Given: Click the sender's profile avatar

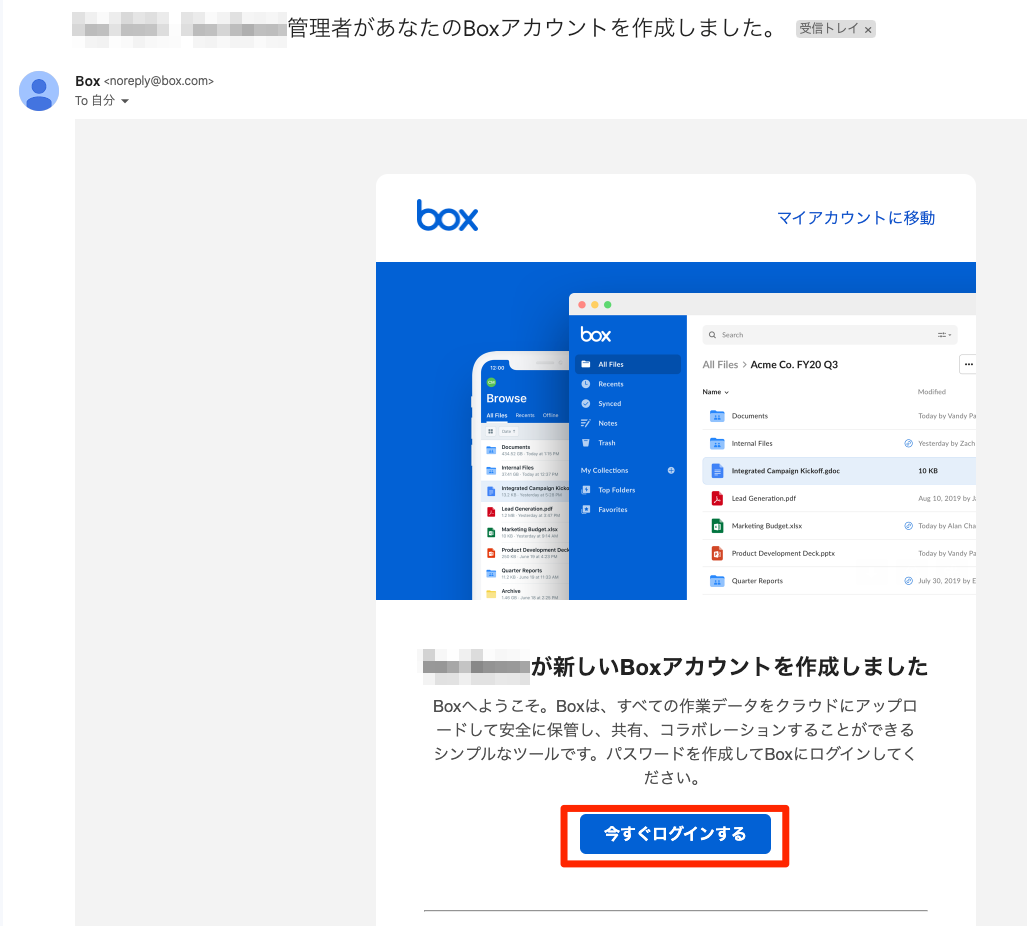Looking at the screenshot, I should [x=39, y=90].
